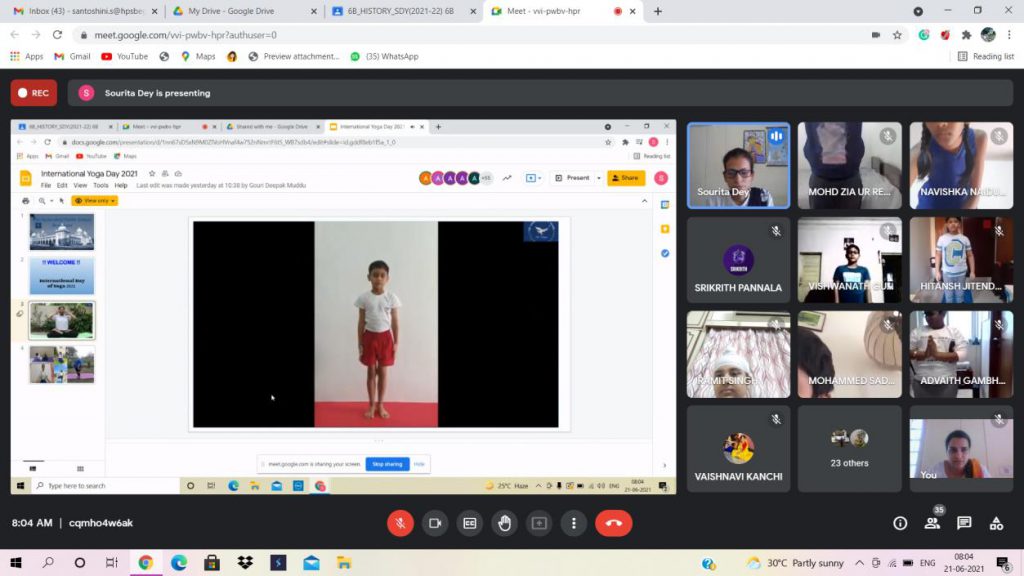The image size is (1024, 576).
Task: Expand hidden system tray icons chevron
Action: click(859, 563)
